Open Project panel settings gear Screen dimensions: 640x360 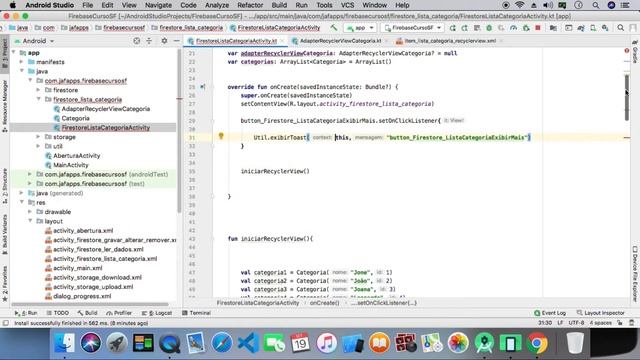164,41
